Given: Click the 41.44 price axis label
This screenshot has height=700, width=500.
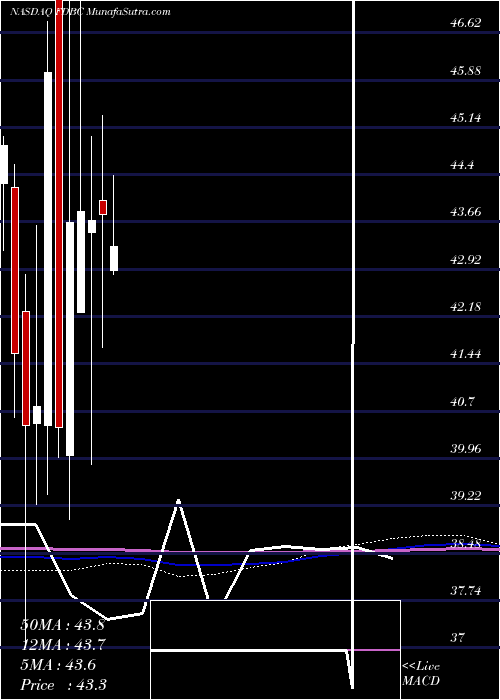Looking at the screenshot, I should 466,354.
